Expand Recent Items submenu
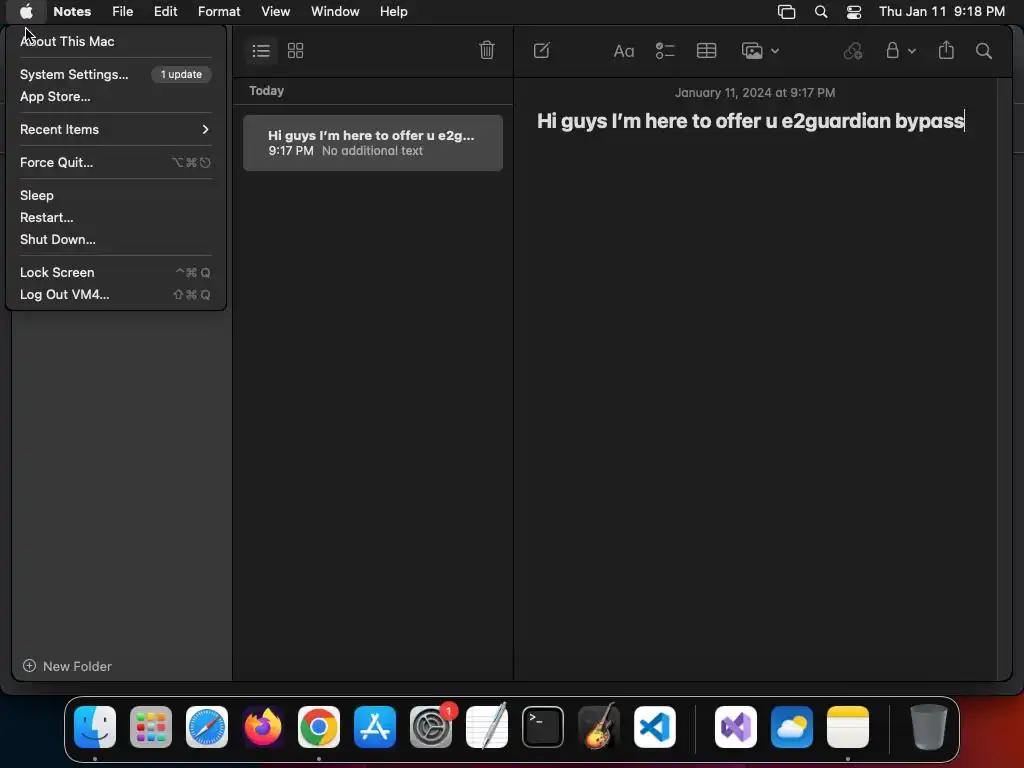Screen dimensions: 1024x768 coord(116,129)
